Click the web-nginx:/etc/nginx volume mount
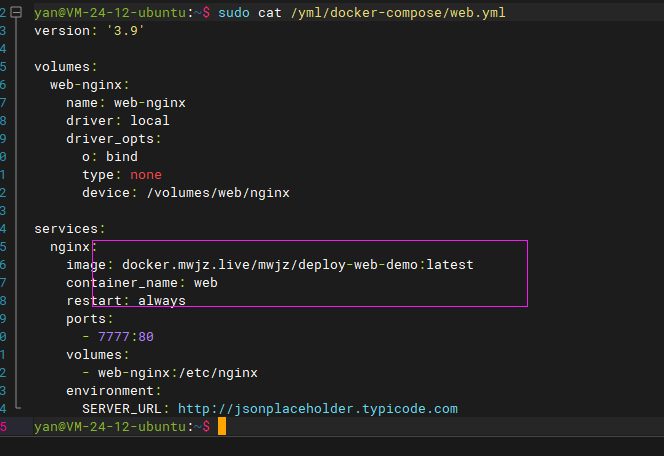664x456 pixels. pos(178,373)
